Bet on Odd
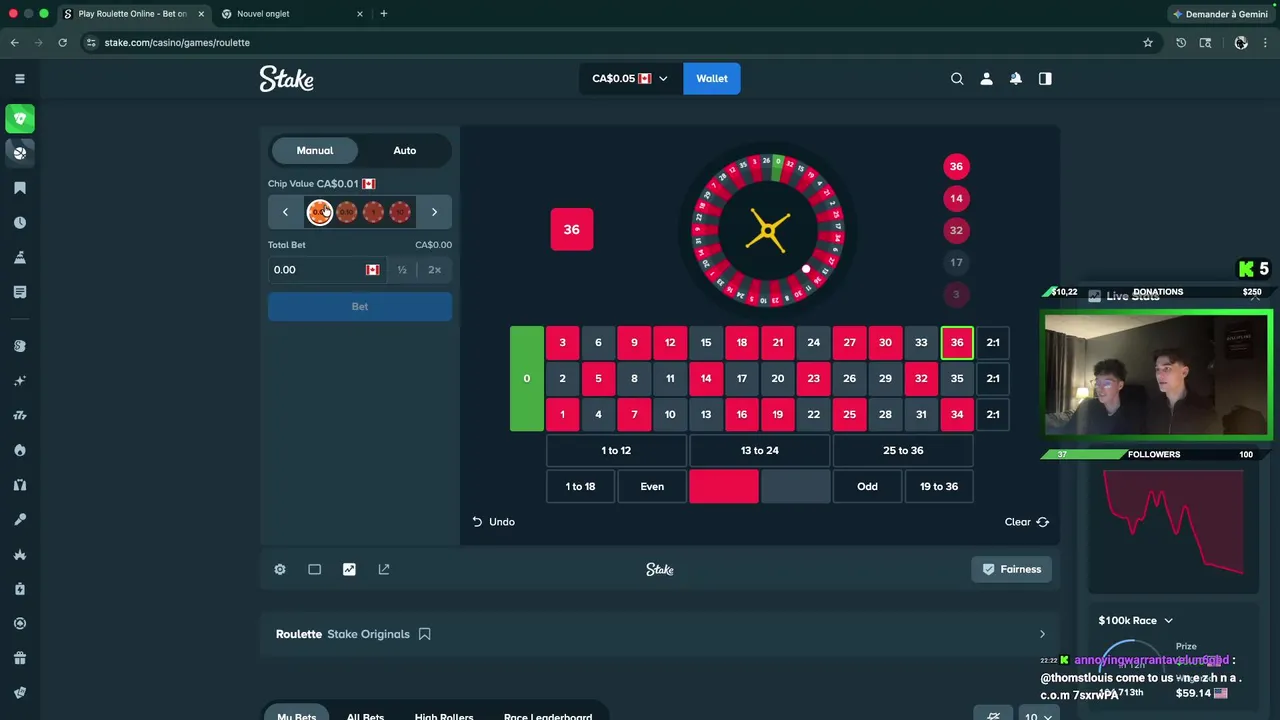1280x720 pixels. [867, 486]
